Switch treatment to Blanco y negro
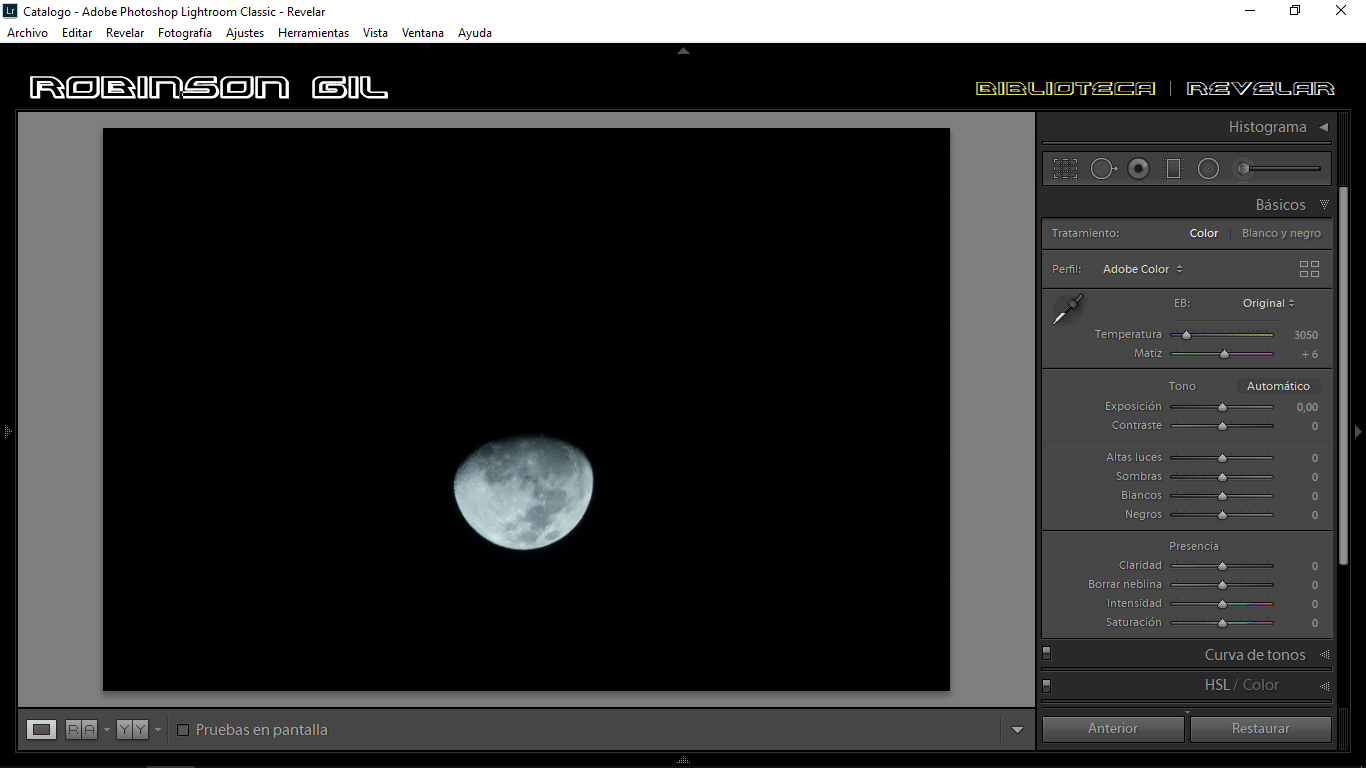 1281,232
